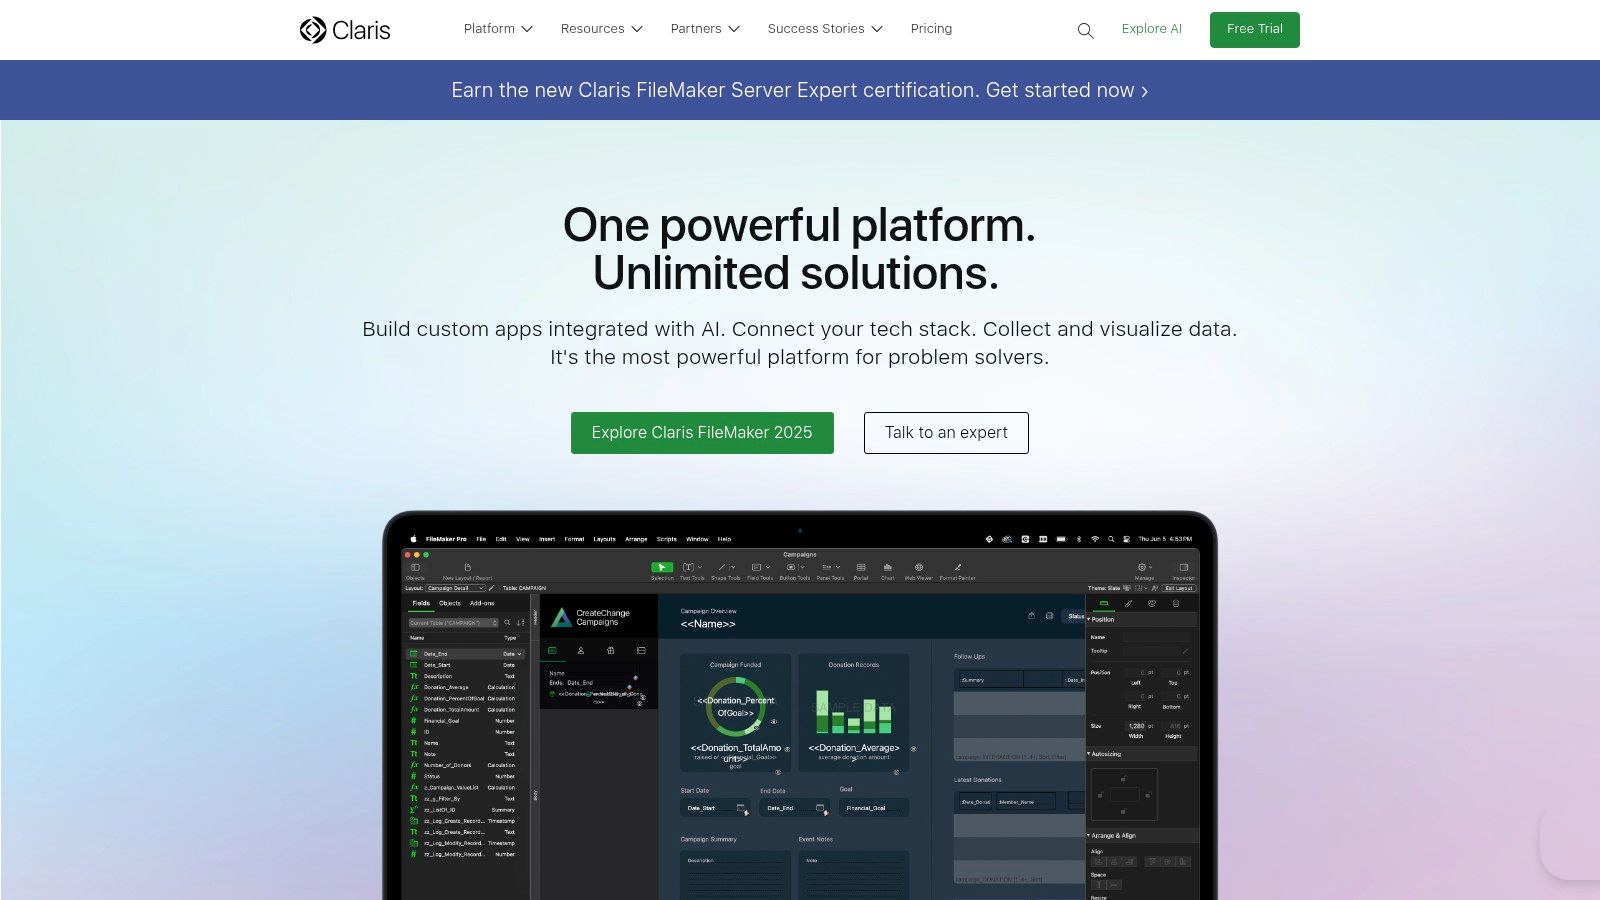1600x900 pixels.
Task: Select the Financial_Goal field row
Action: pyautogui.click(x=466, y=721)
